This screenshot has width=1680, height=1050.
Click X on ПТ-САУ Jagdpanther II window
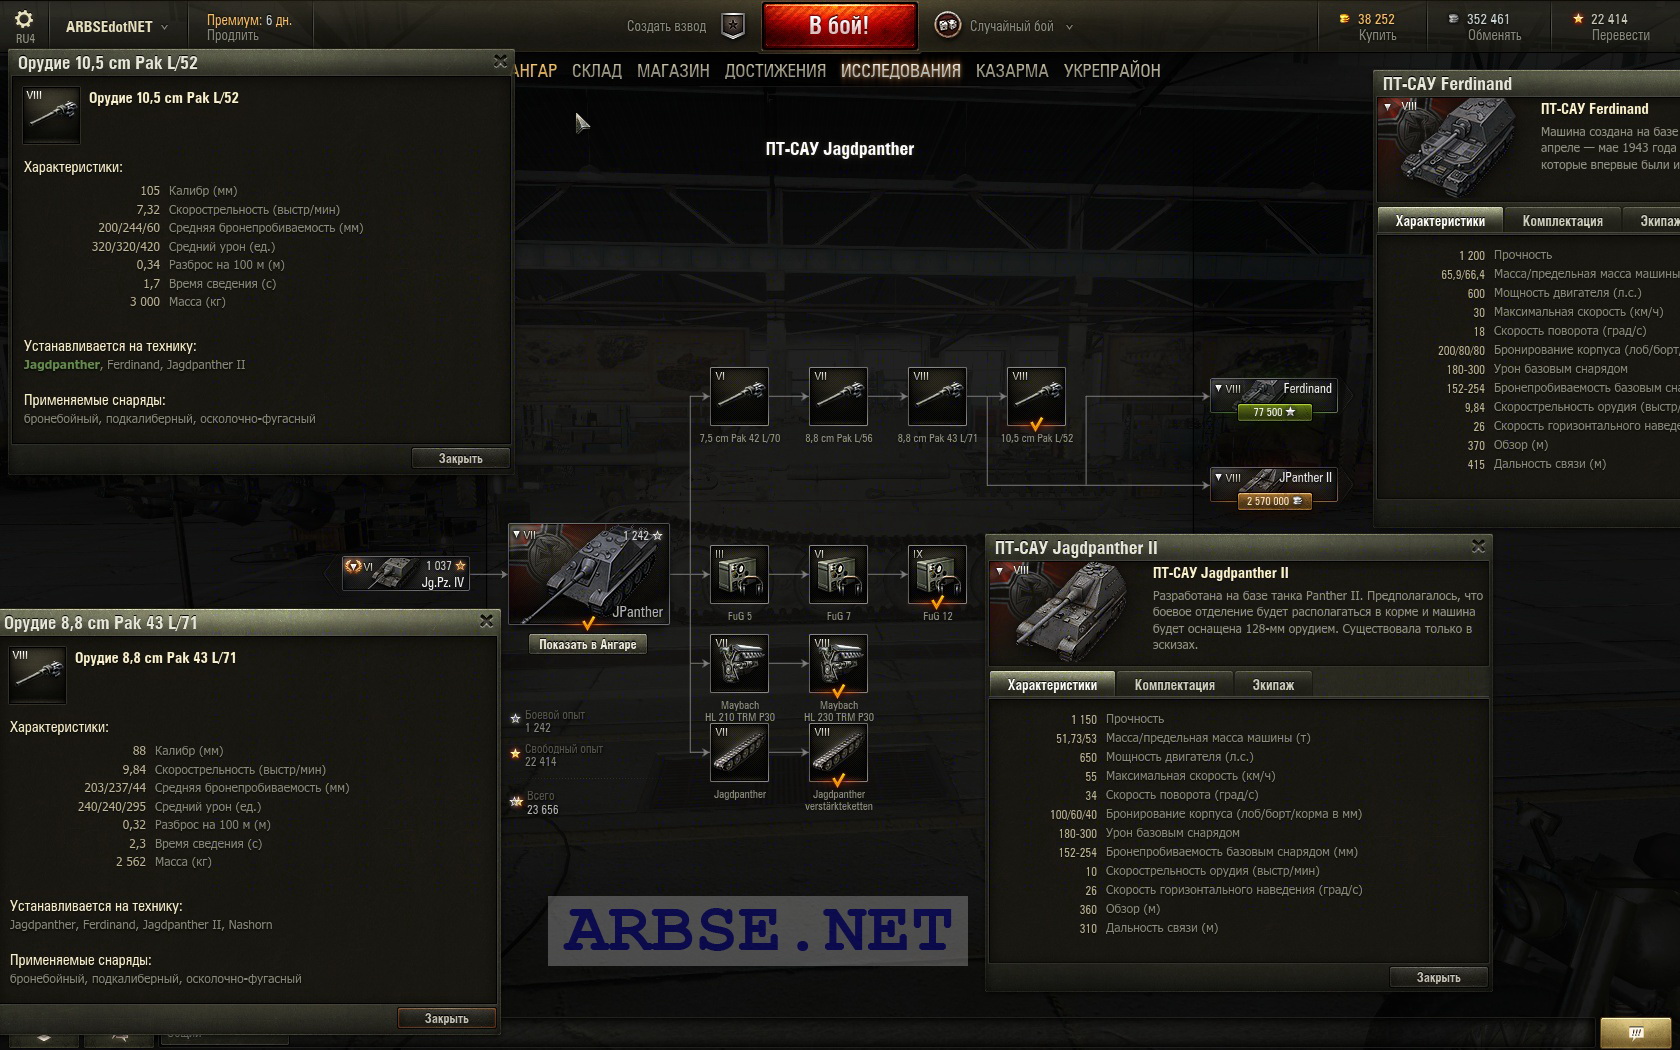click(x=1478, y=546)
